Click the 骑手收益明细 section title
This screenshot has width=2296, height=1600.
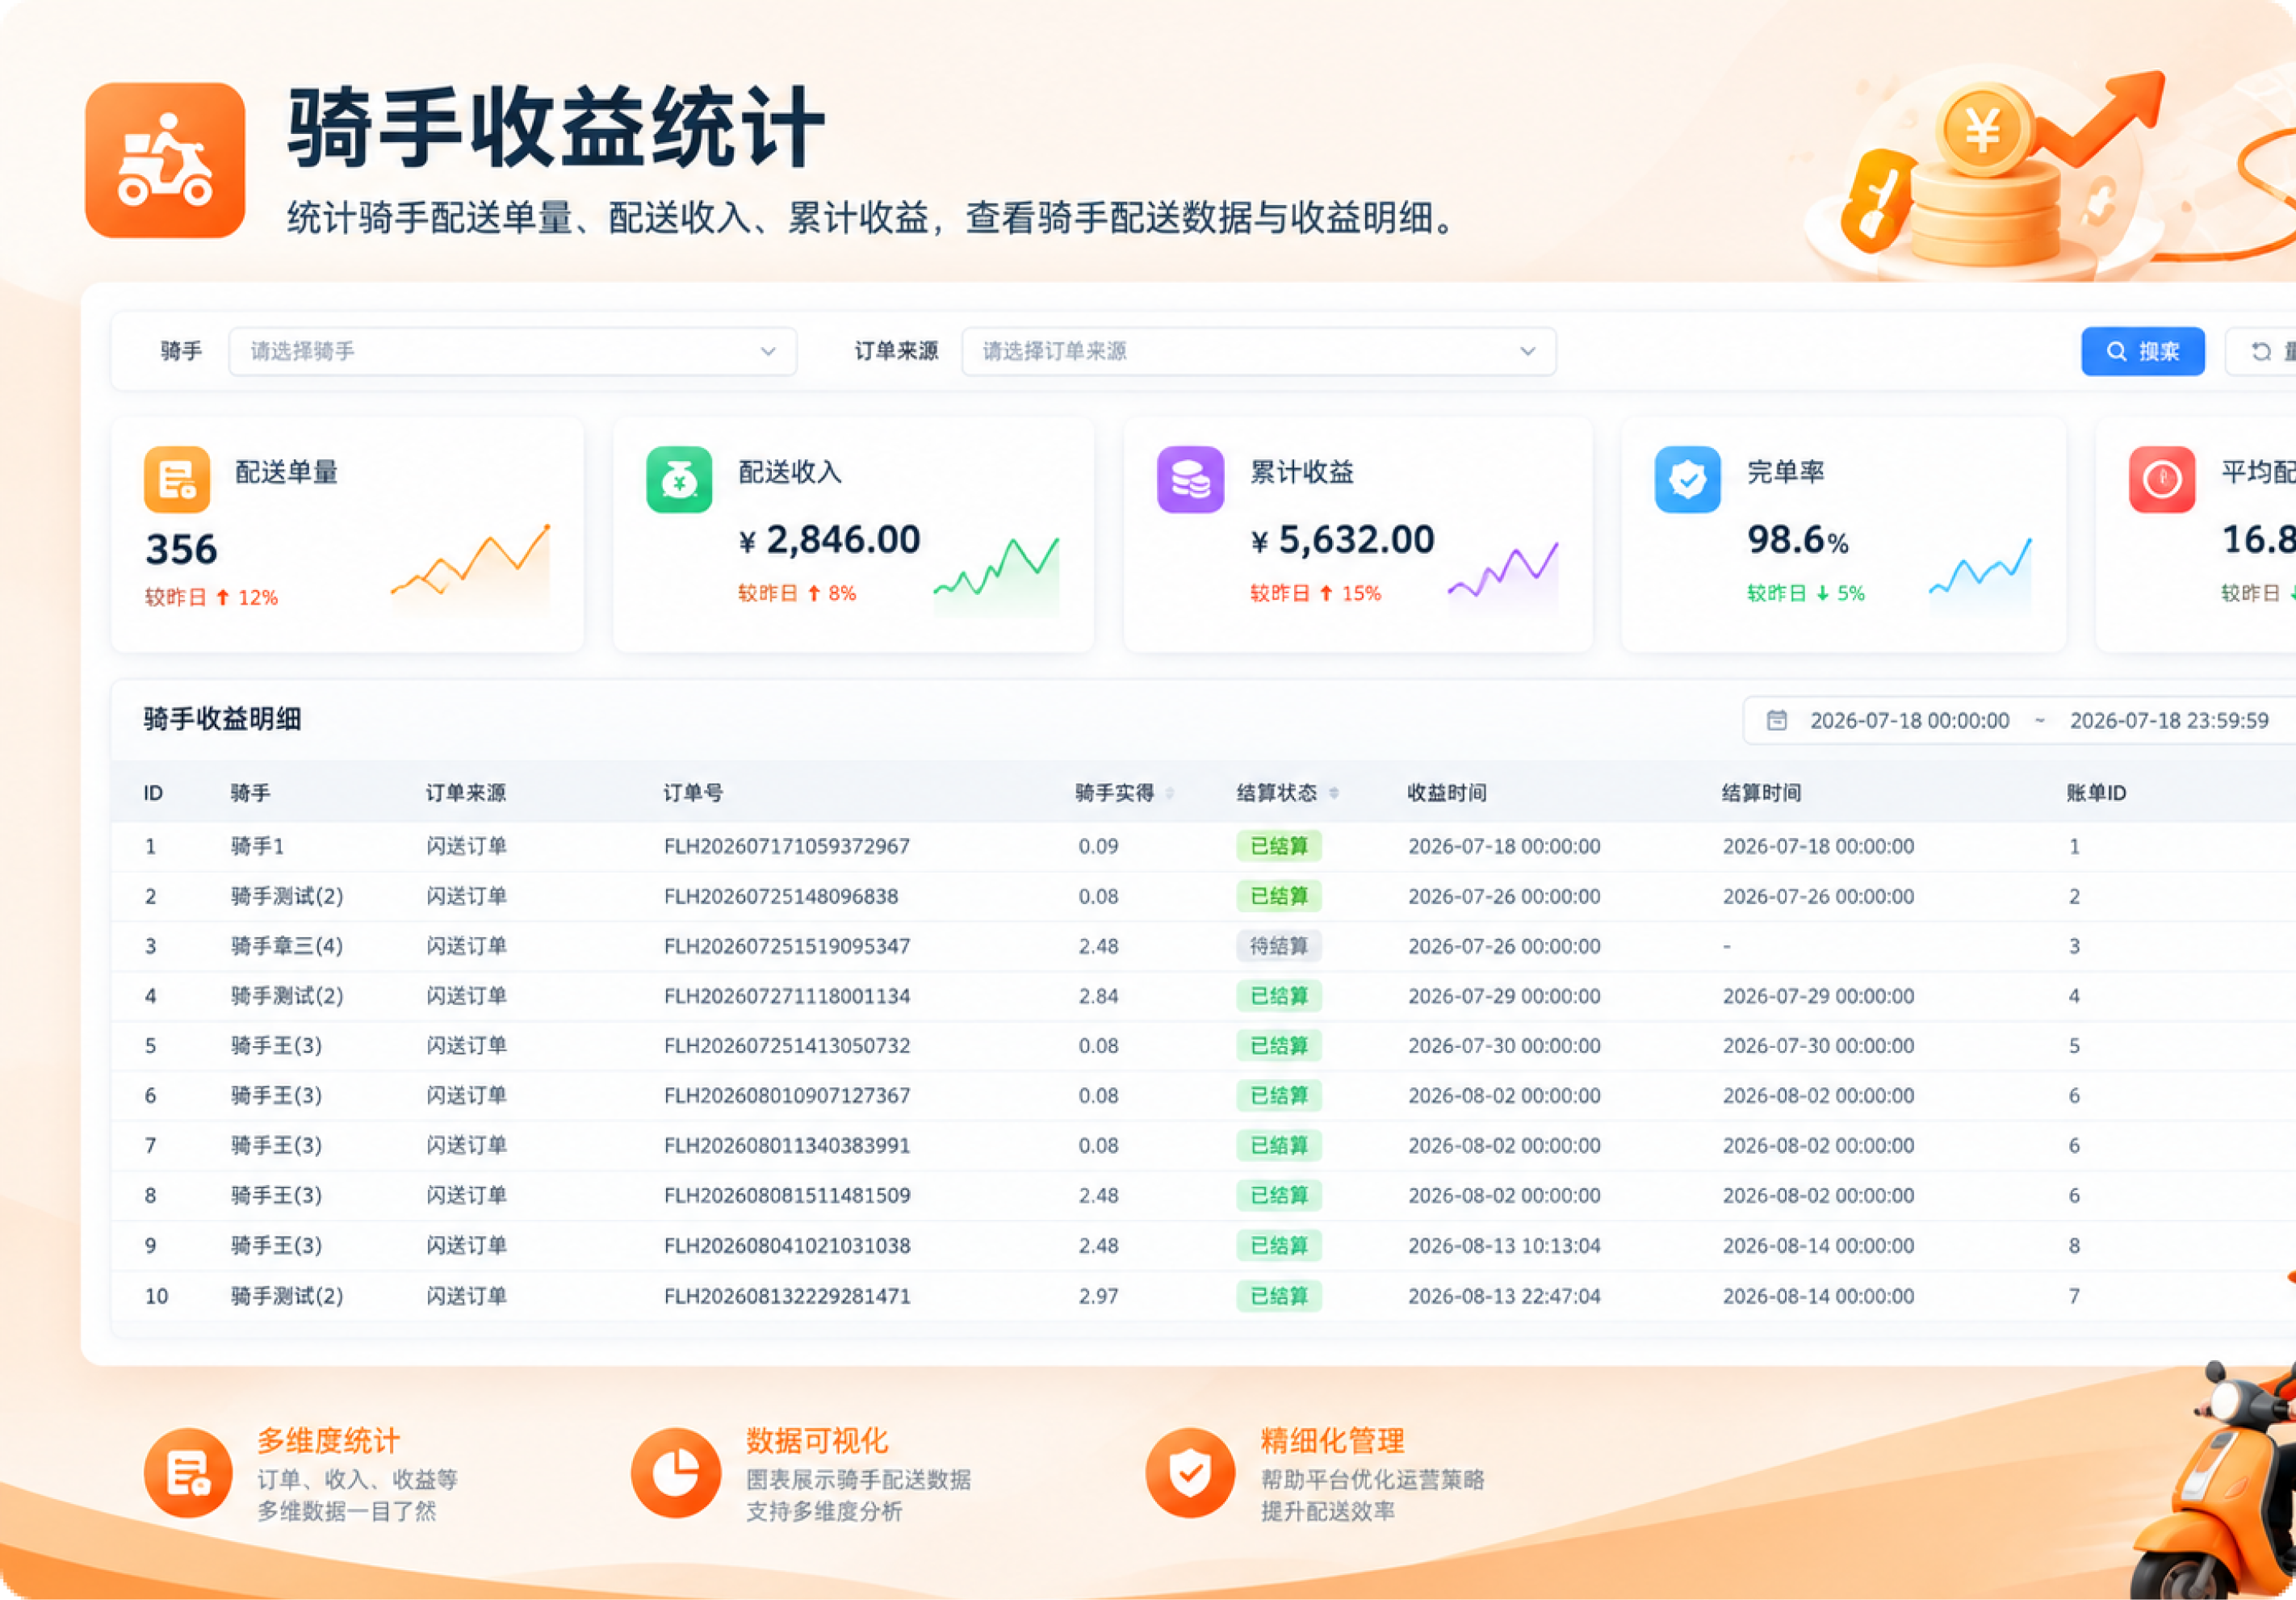[222, 719]
